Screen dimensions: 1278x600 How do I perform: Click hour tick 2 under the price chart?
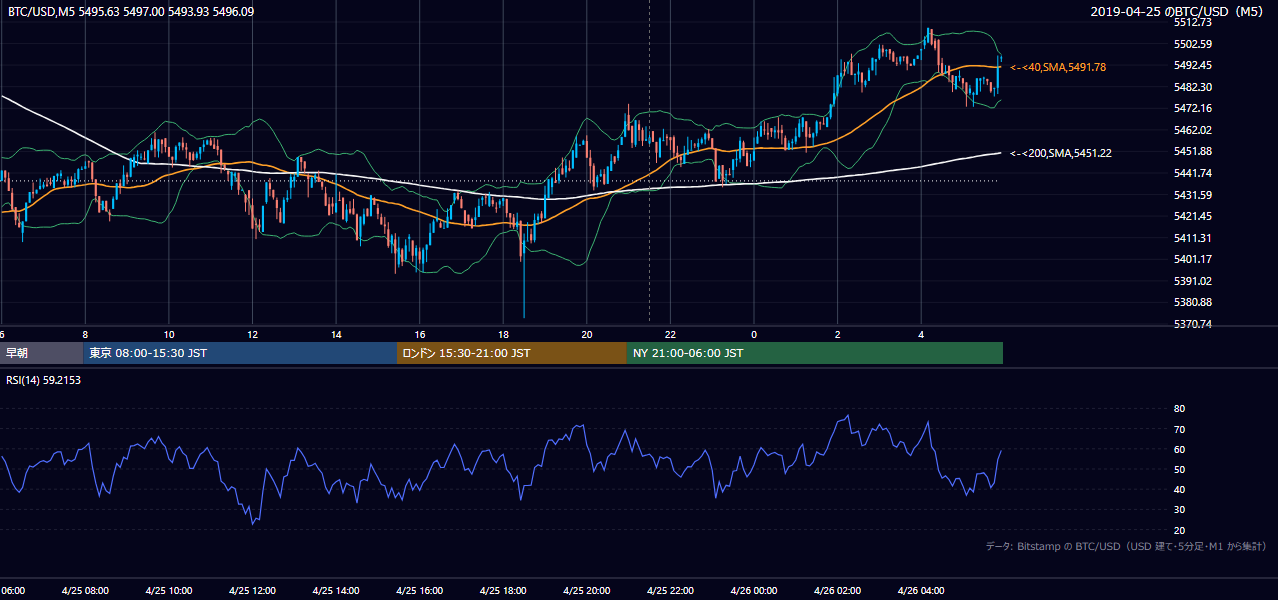838,334
